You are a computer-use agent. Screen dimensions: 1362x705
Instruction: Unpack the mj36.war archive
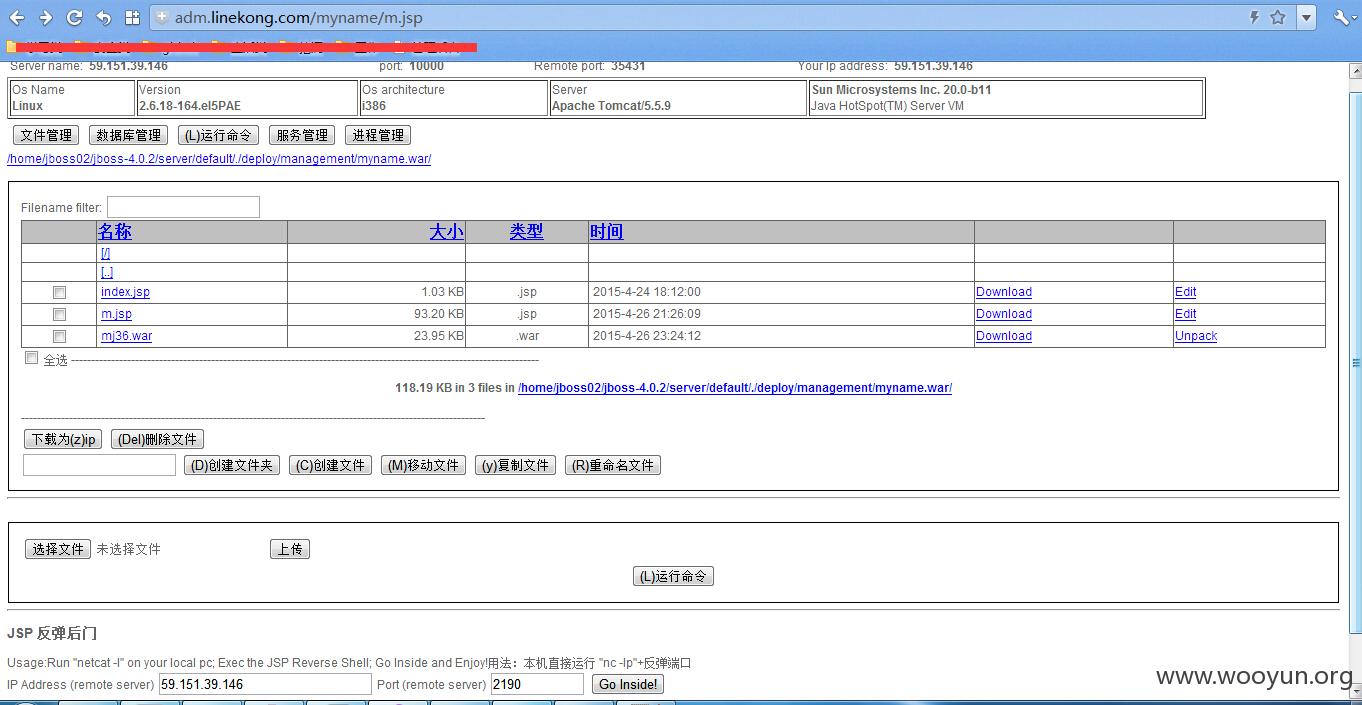1196,336
